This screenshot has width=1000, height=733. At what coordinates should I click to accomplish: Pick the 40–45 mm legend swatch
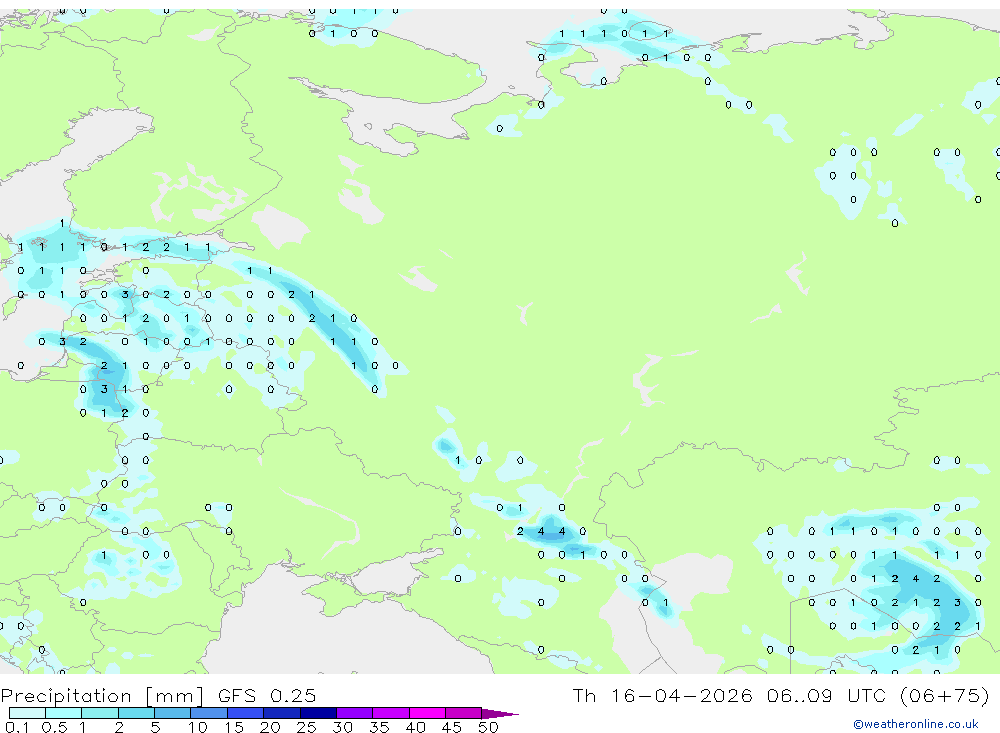pos(427,713)
